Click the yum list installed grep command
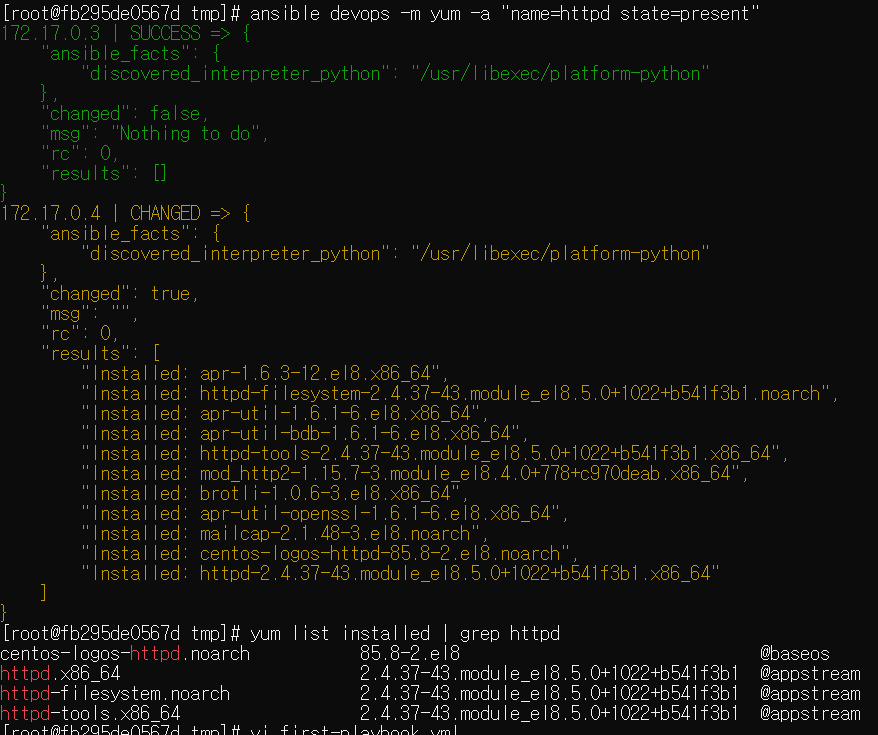Image resolution: width=878 pixels, height=735 pixels. tap(405, 633)
